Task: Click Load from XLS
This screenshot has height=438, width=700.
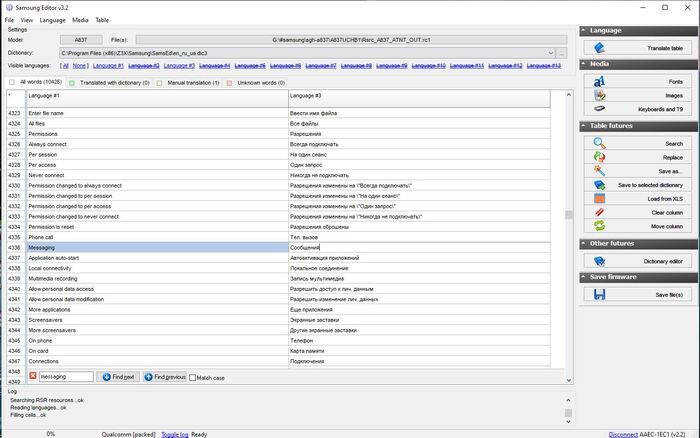Action: pos(638,199)
